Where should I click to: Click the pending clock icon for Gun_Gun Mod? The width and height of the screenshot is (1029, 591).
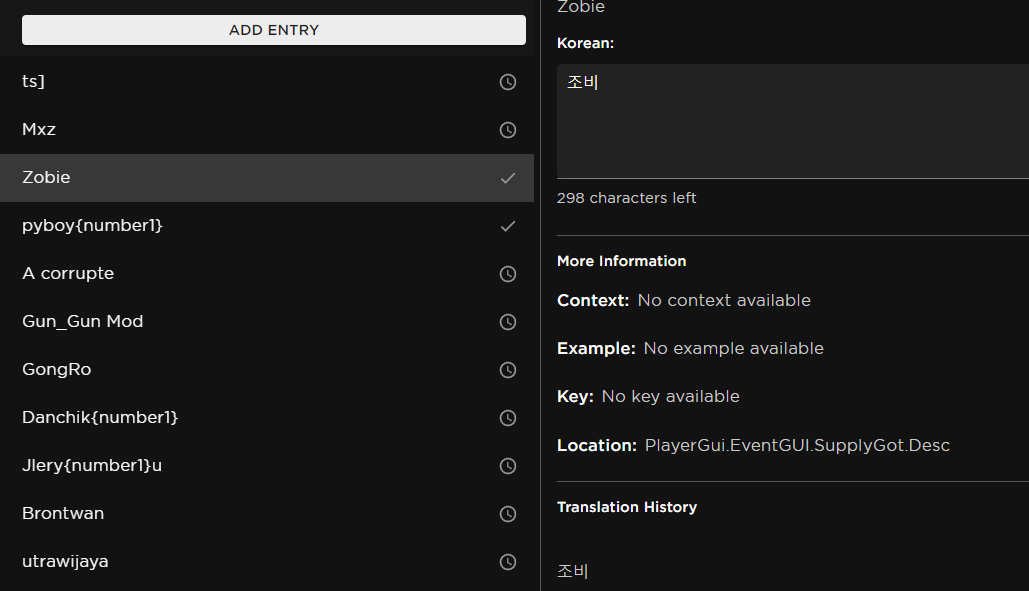click(507, 322)
